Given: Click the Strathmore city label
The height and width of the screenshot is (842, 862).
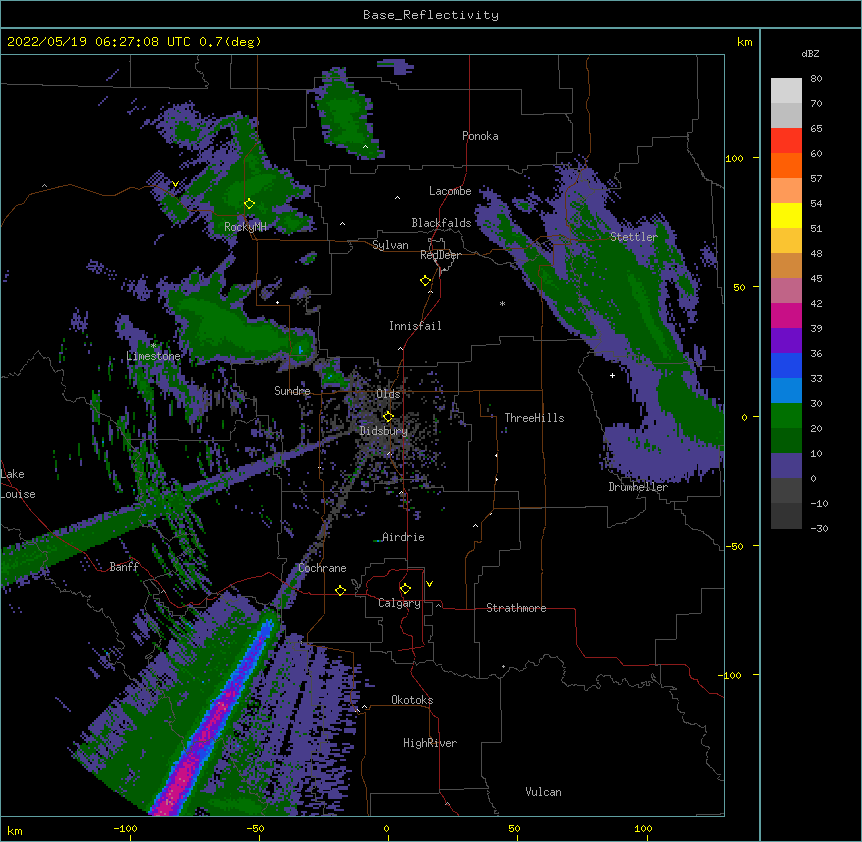Looking at the screenshot, I should pos(516,608).
